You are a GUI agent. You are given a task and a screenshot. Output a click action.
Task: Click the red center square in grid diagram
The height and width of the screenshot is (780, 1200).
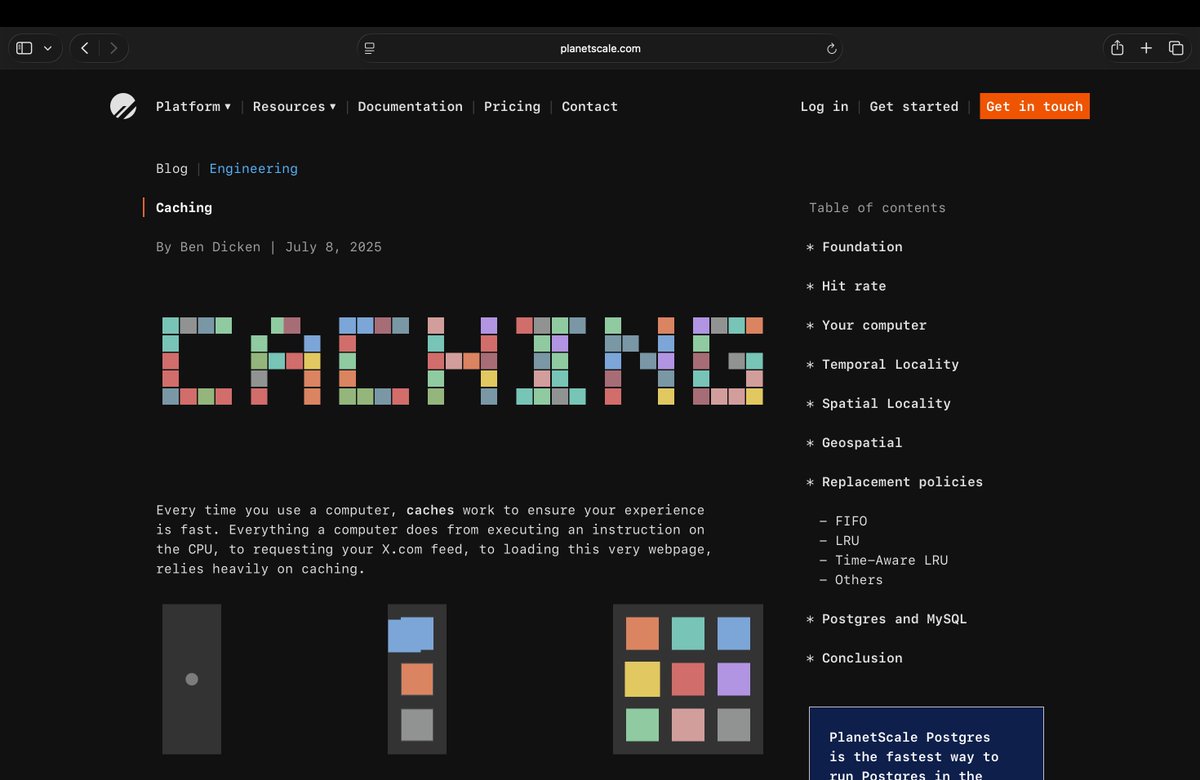click(x=688, y=679)
